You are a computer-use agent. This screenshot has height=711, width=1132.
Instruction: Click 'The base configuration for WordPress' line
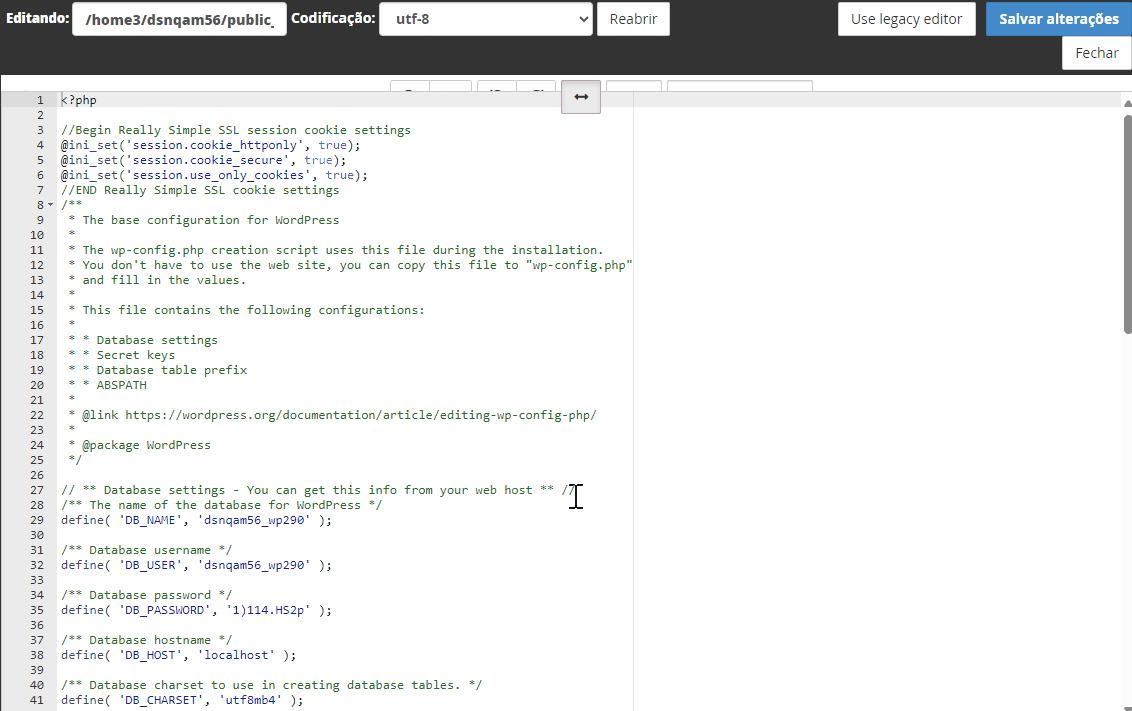[204, 220]
